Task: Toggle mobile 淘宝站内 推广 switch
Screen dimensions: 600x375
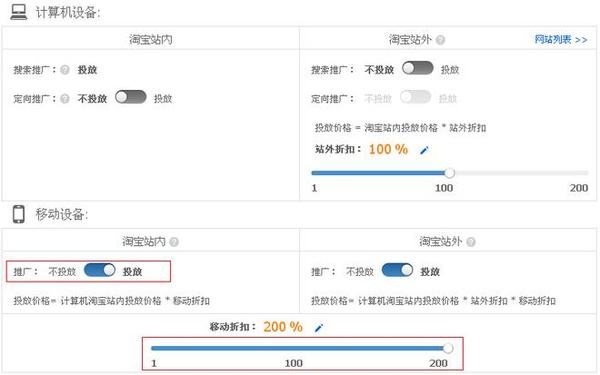Action: point(99,270)
